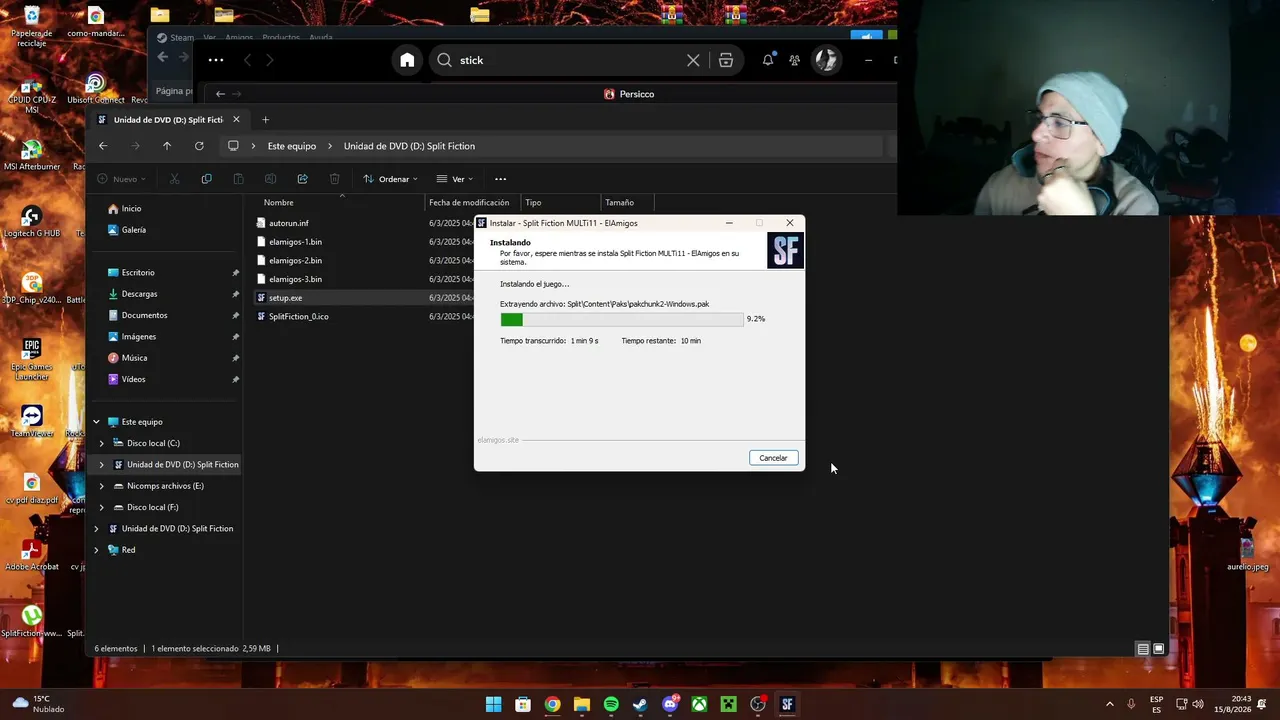Expand the Red tree node
The width and height of the screenshot is (1280, 720).
point(97,550)
